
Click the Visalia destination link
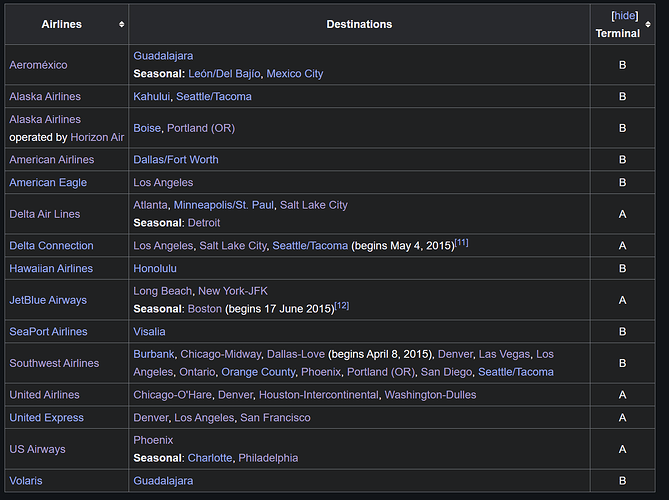(x=149, y=331)
